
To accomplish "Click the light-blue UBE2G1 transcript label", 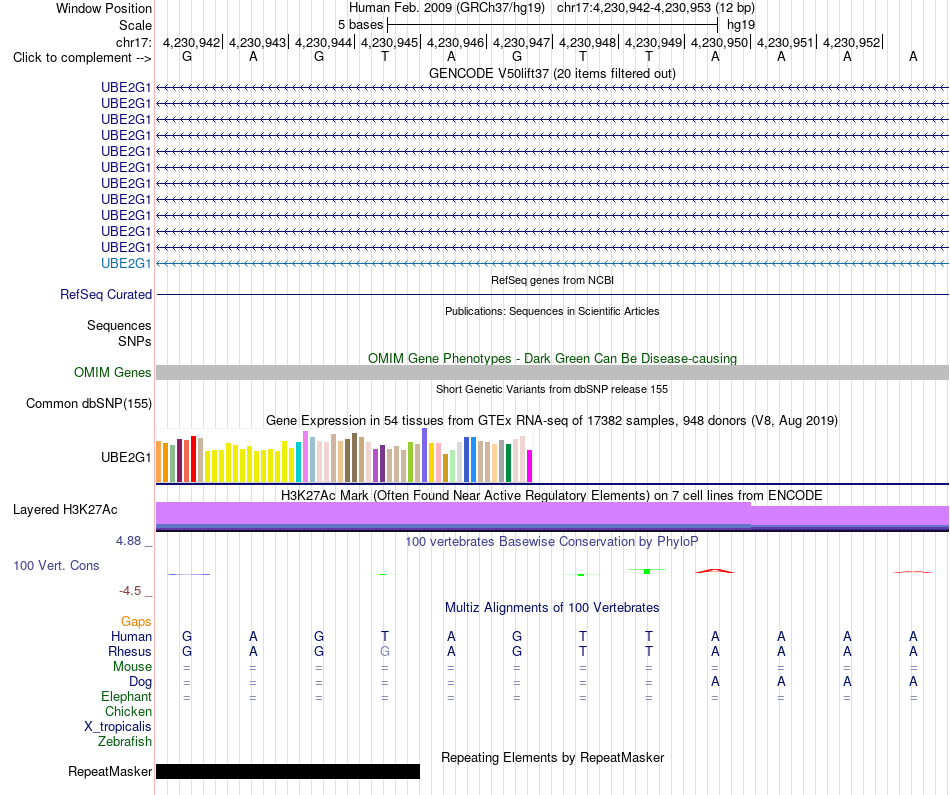I will (126, 264).
